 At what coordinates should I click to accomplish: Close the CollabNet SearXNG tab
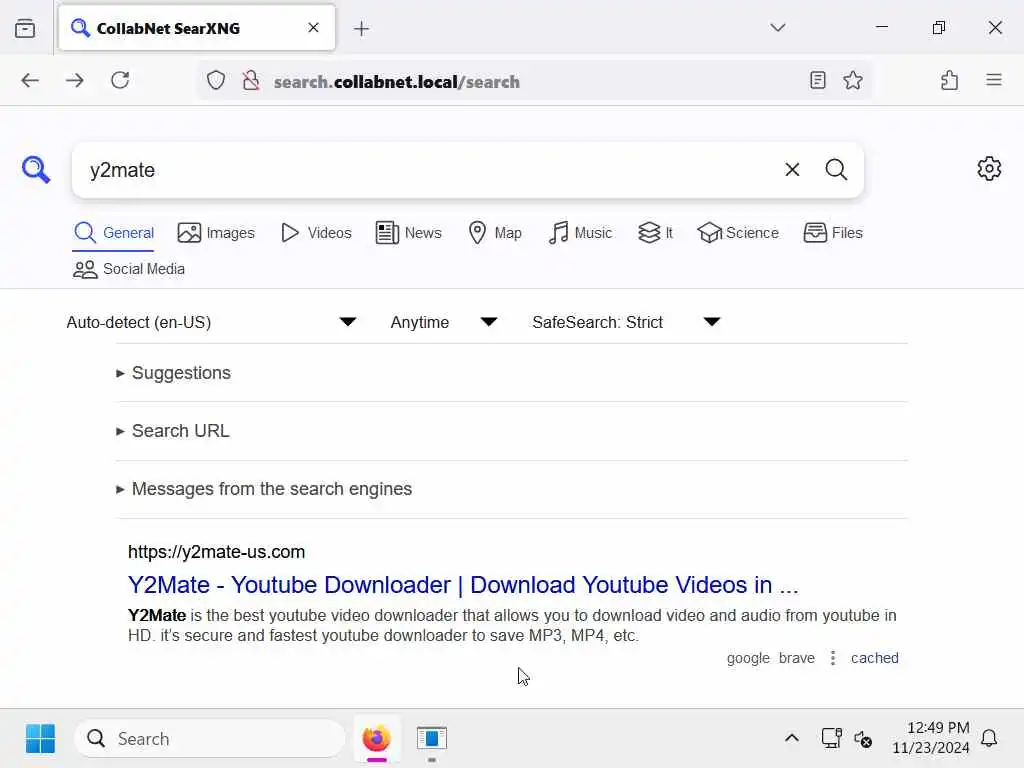(313, 27)
